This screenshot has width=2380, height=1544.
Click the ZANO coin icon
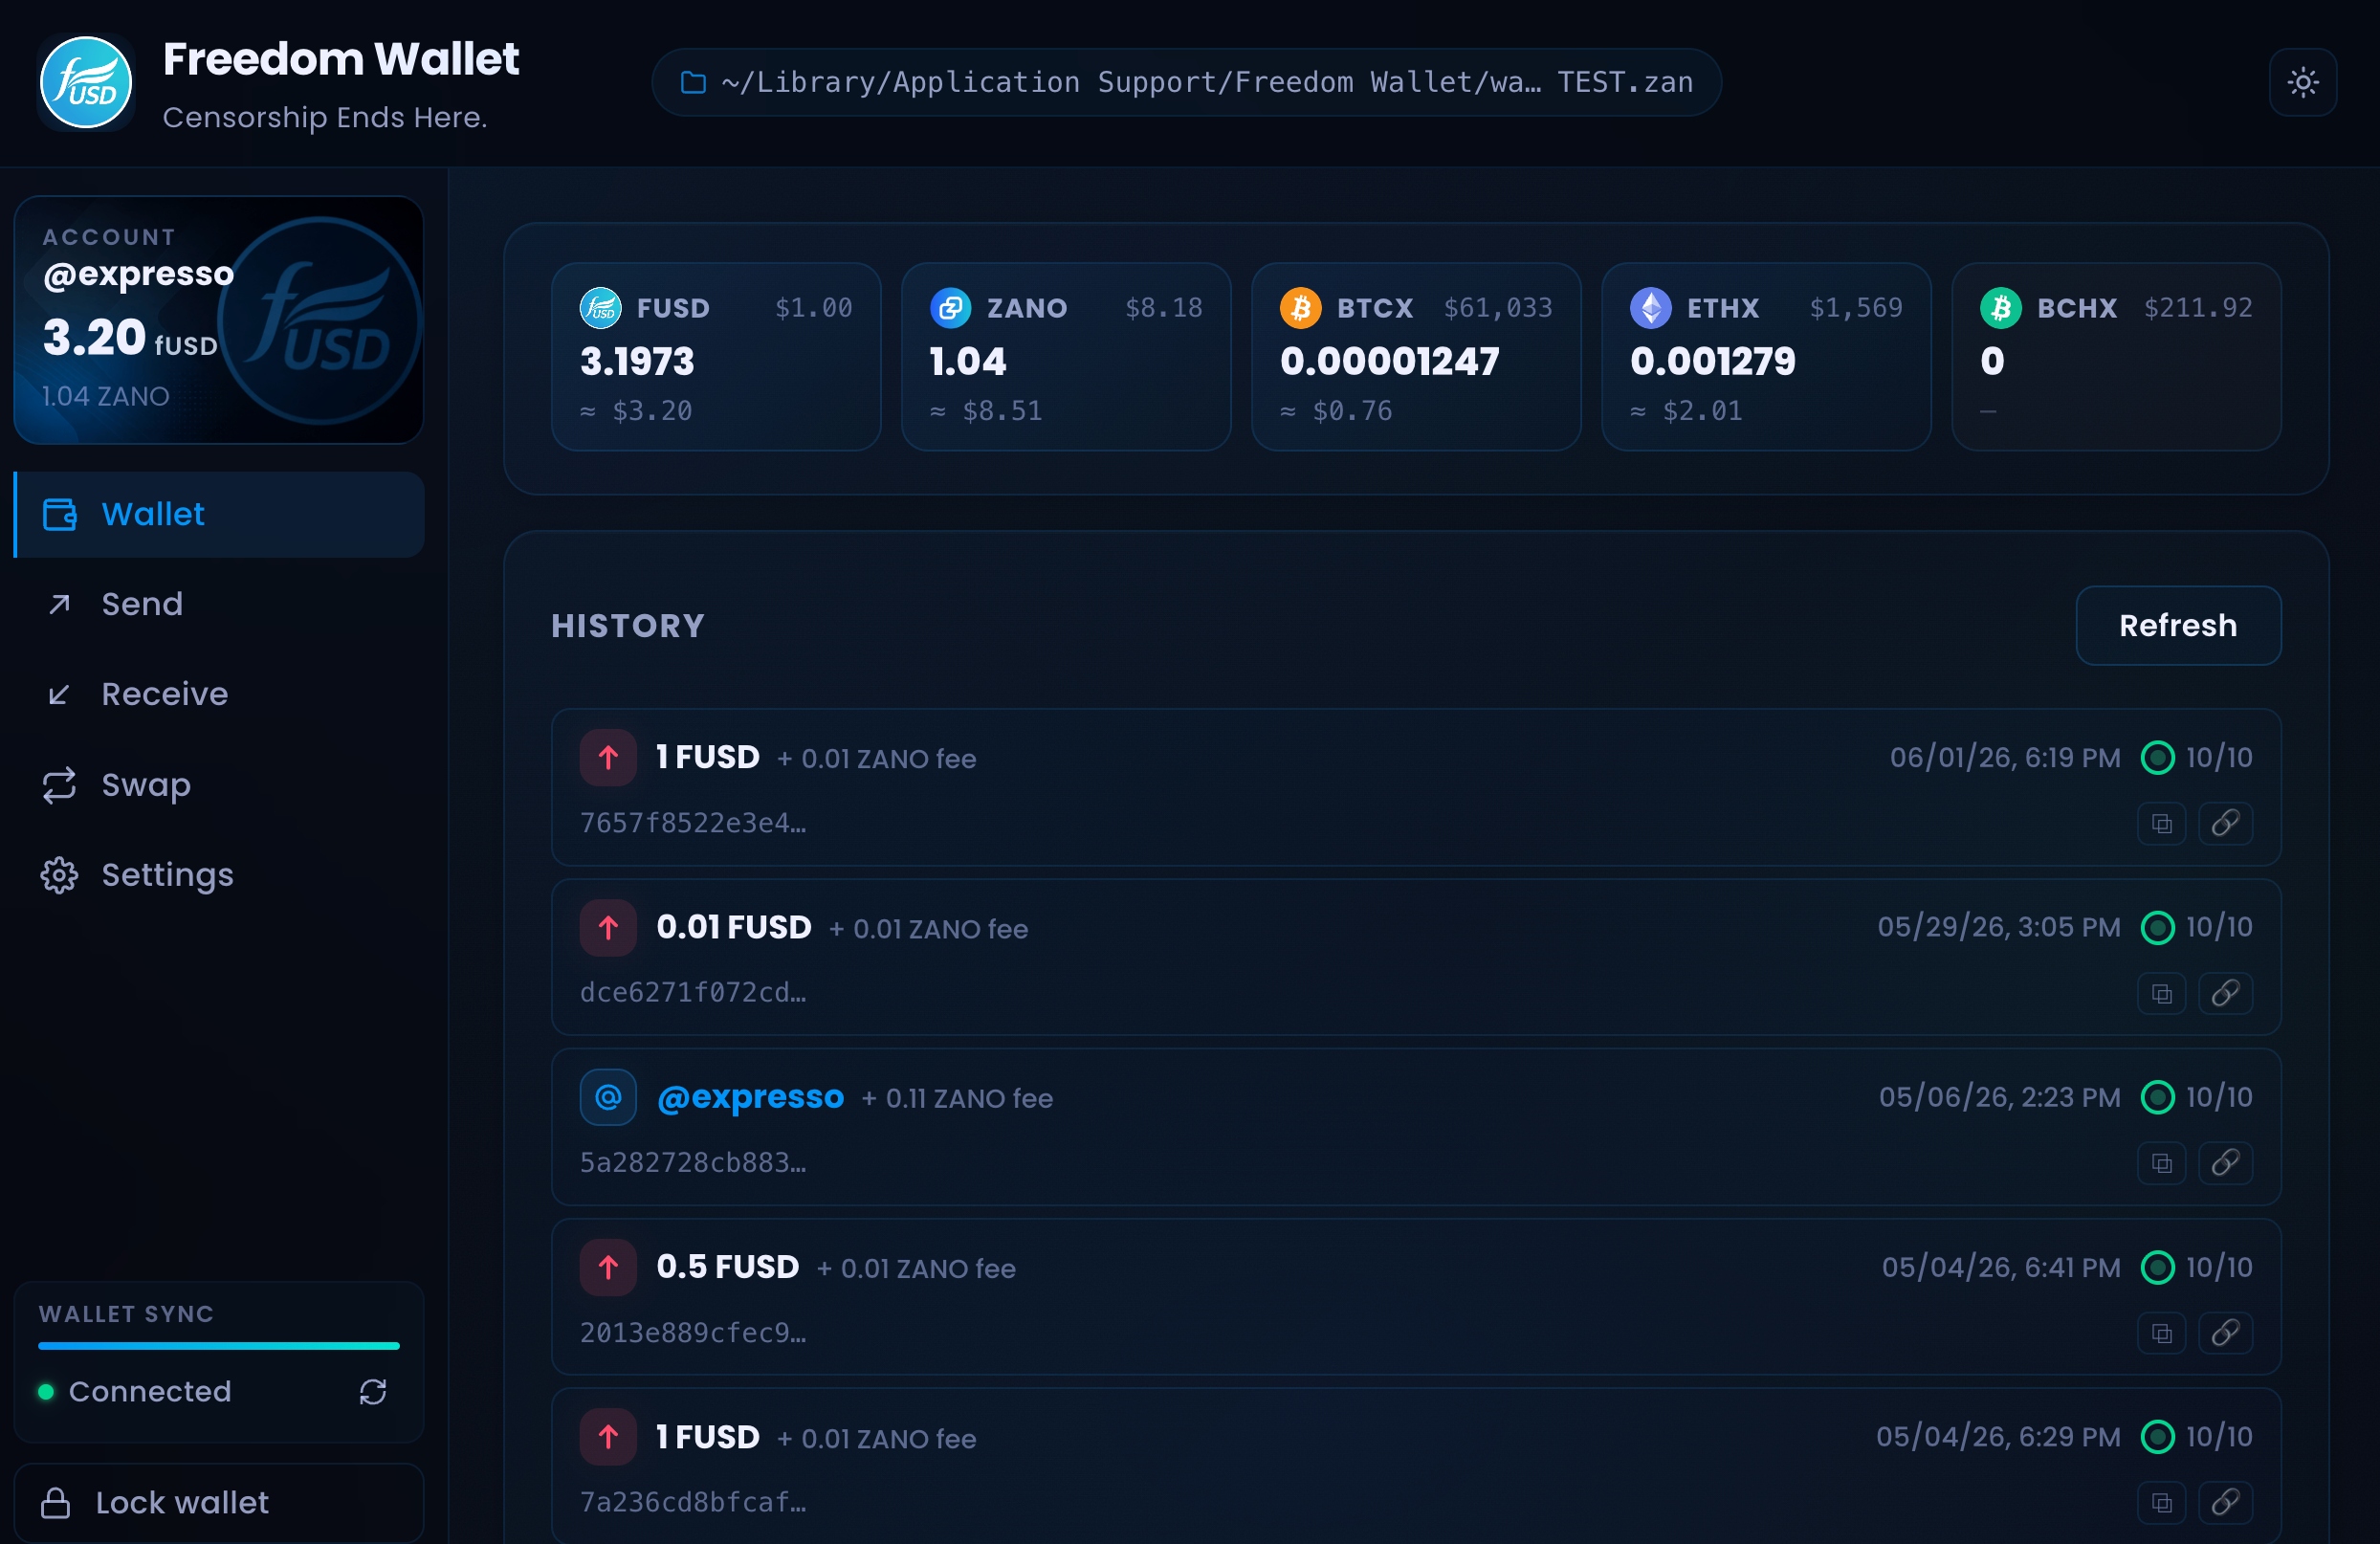click(x=950, y=308)
